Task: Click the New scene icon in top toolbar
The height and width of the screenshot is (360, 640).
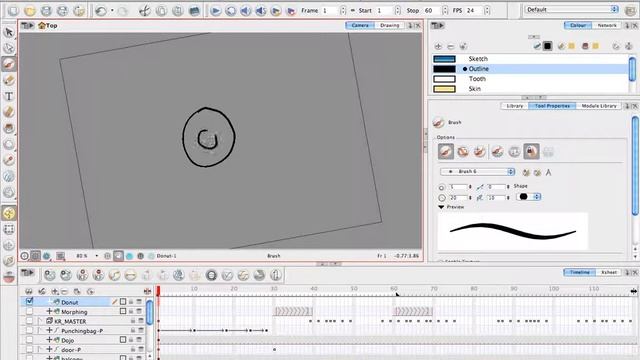Action: tap(13, 11)
